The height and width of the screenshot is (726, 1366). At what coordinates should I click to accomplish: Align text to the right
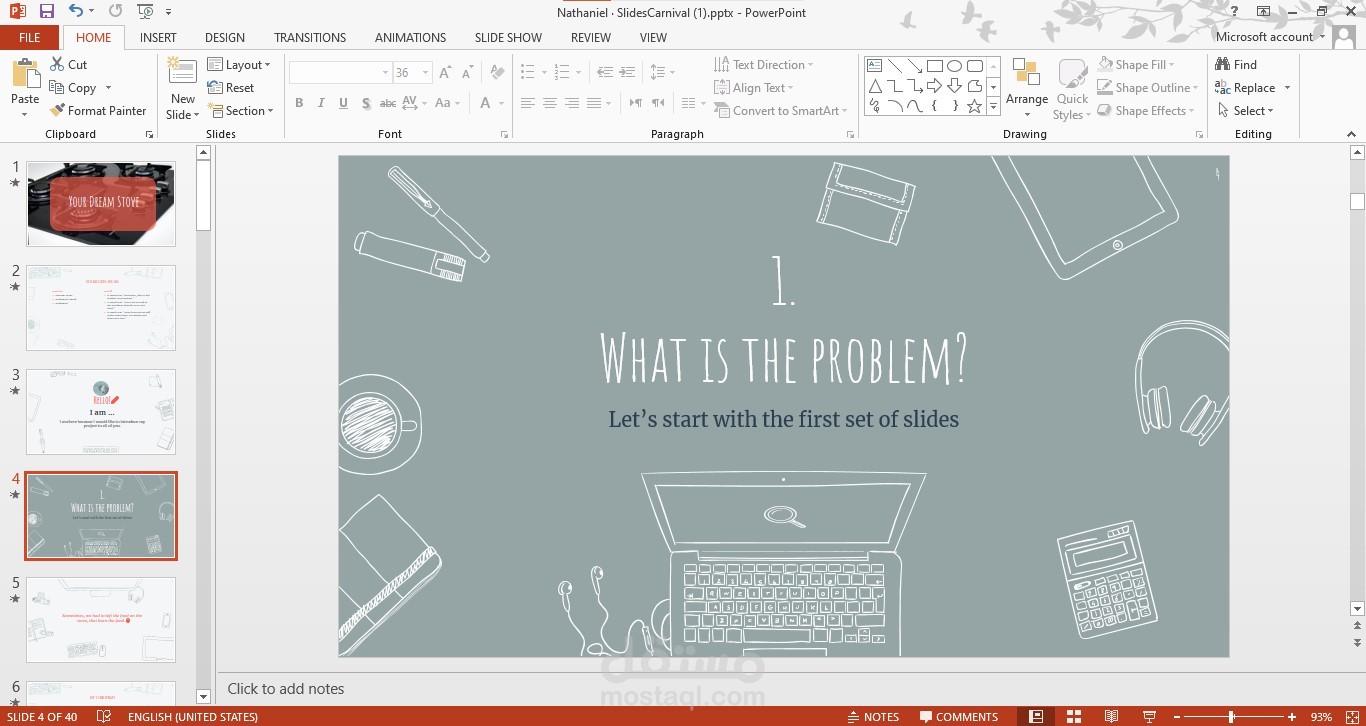point(571,103)
